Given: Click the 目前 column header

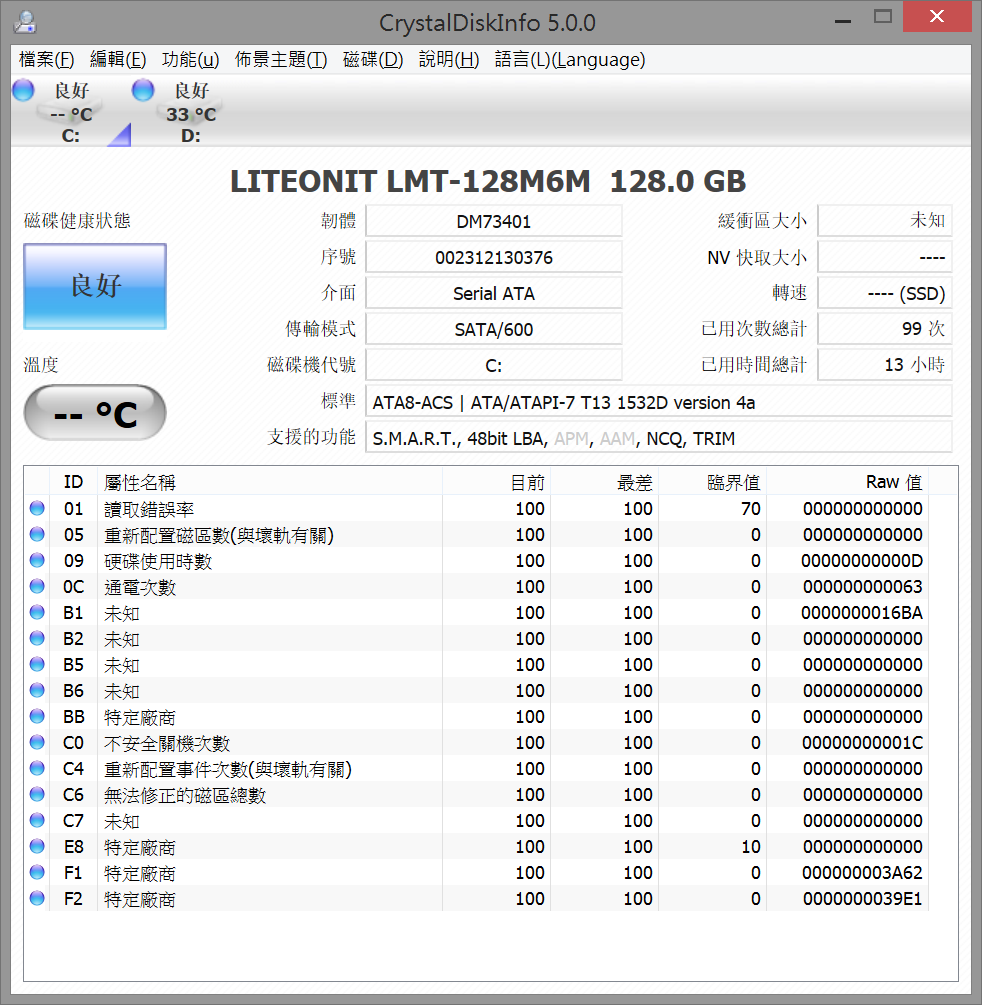Looking at the screenshot, I should (x=496, y=482).
